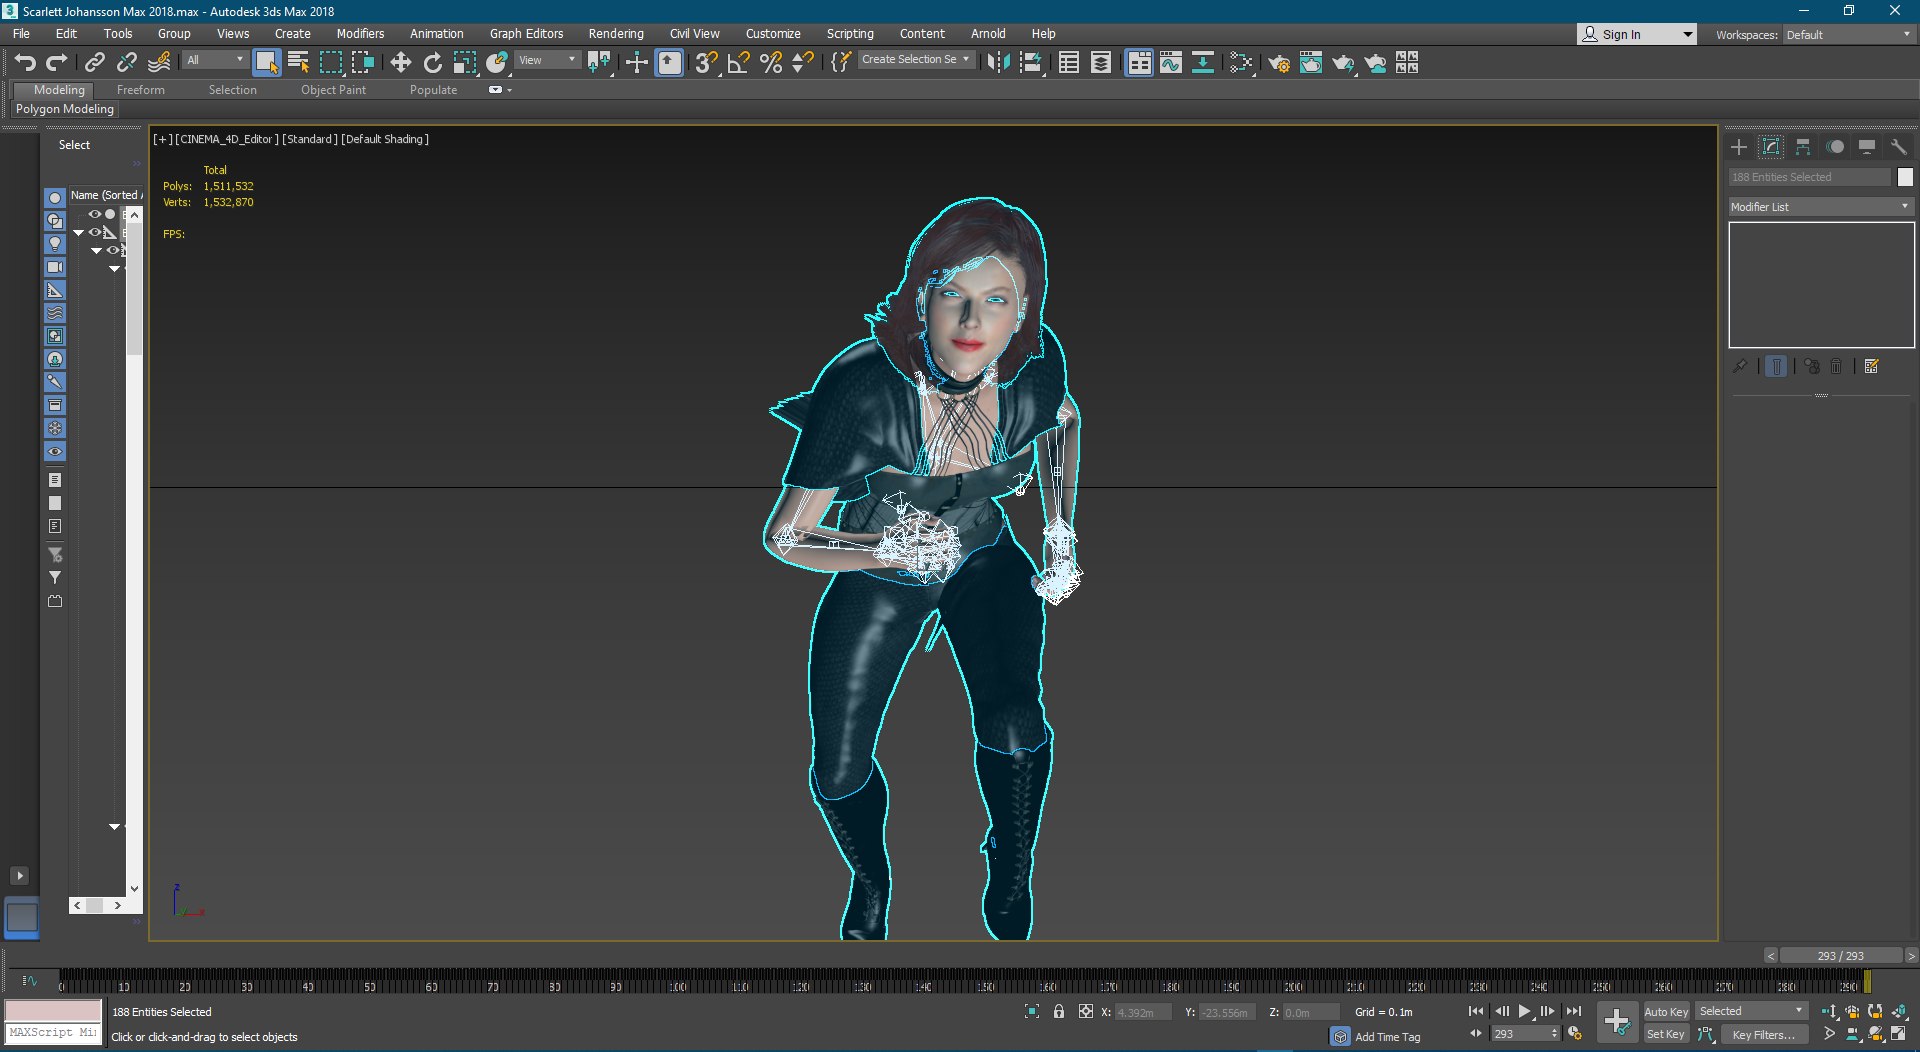Screen dimensions: 1920x1052
Task: Switch to the Object Paint ribbon tab
Action: click(333, 90)
